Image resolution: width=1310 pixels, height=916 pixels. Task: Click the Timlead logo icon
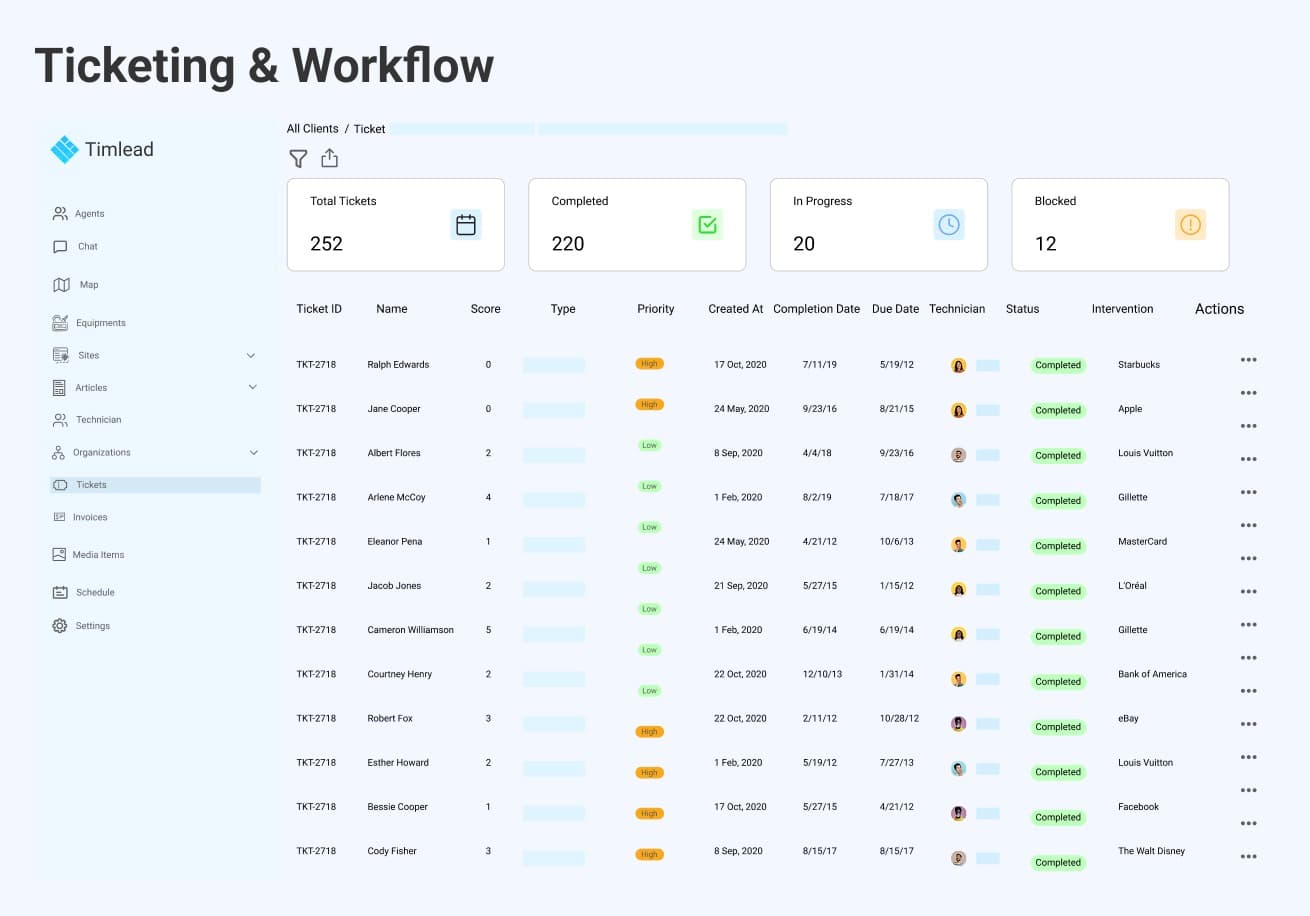64,148
